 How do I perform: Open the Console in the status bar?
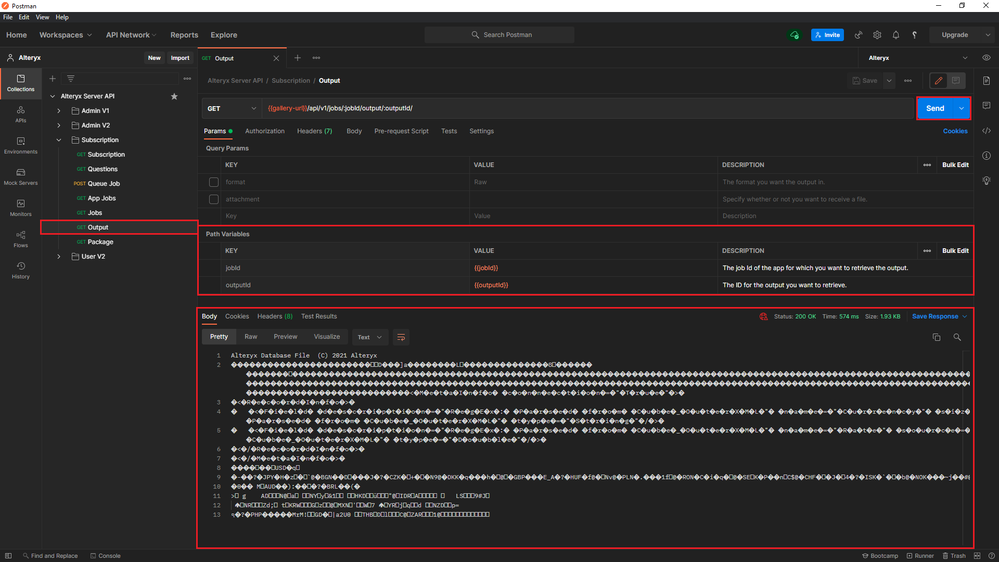tap(106, 556)
